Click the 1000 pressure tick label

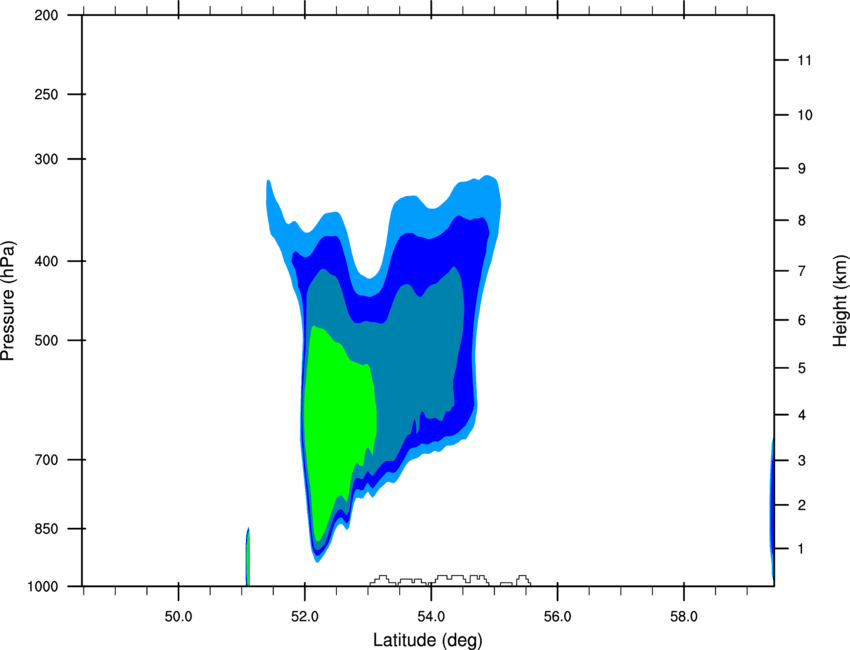point(42,586)
